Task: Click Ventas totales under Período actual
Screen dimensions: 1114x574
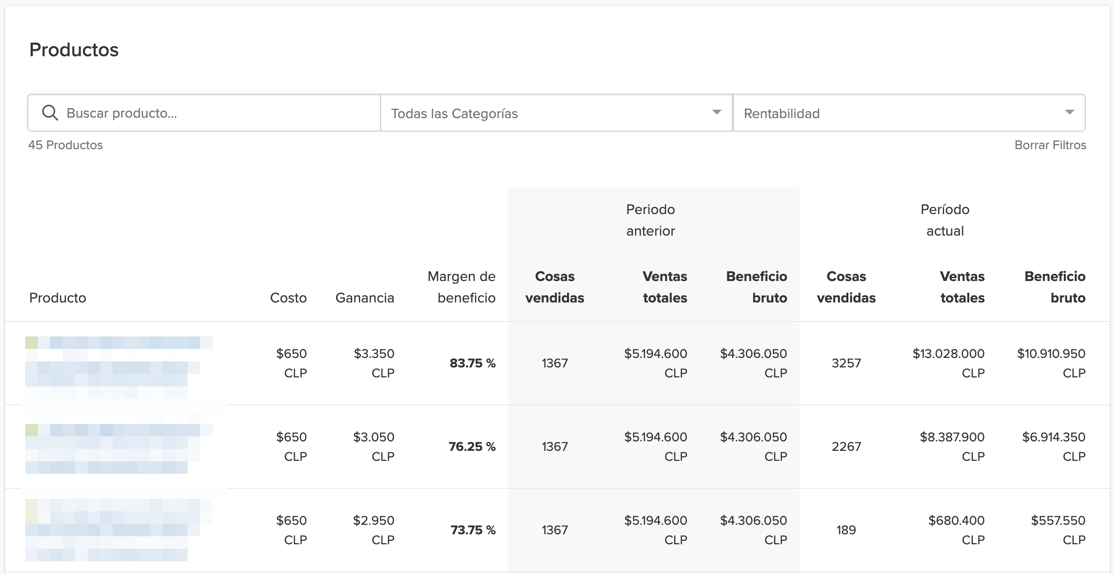Action: (962, 287)
